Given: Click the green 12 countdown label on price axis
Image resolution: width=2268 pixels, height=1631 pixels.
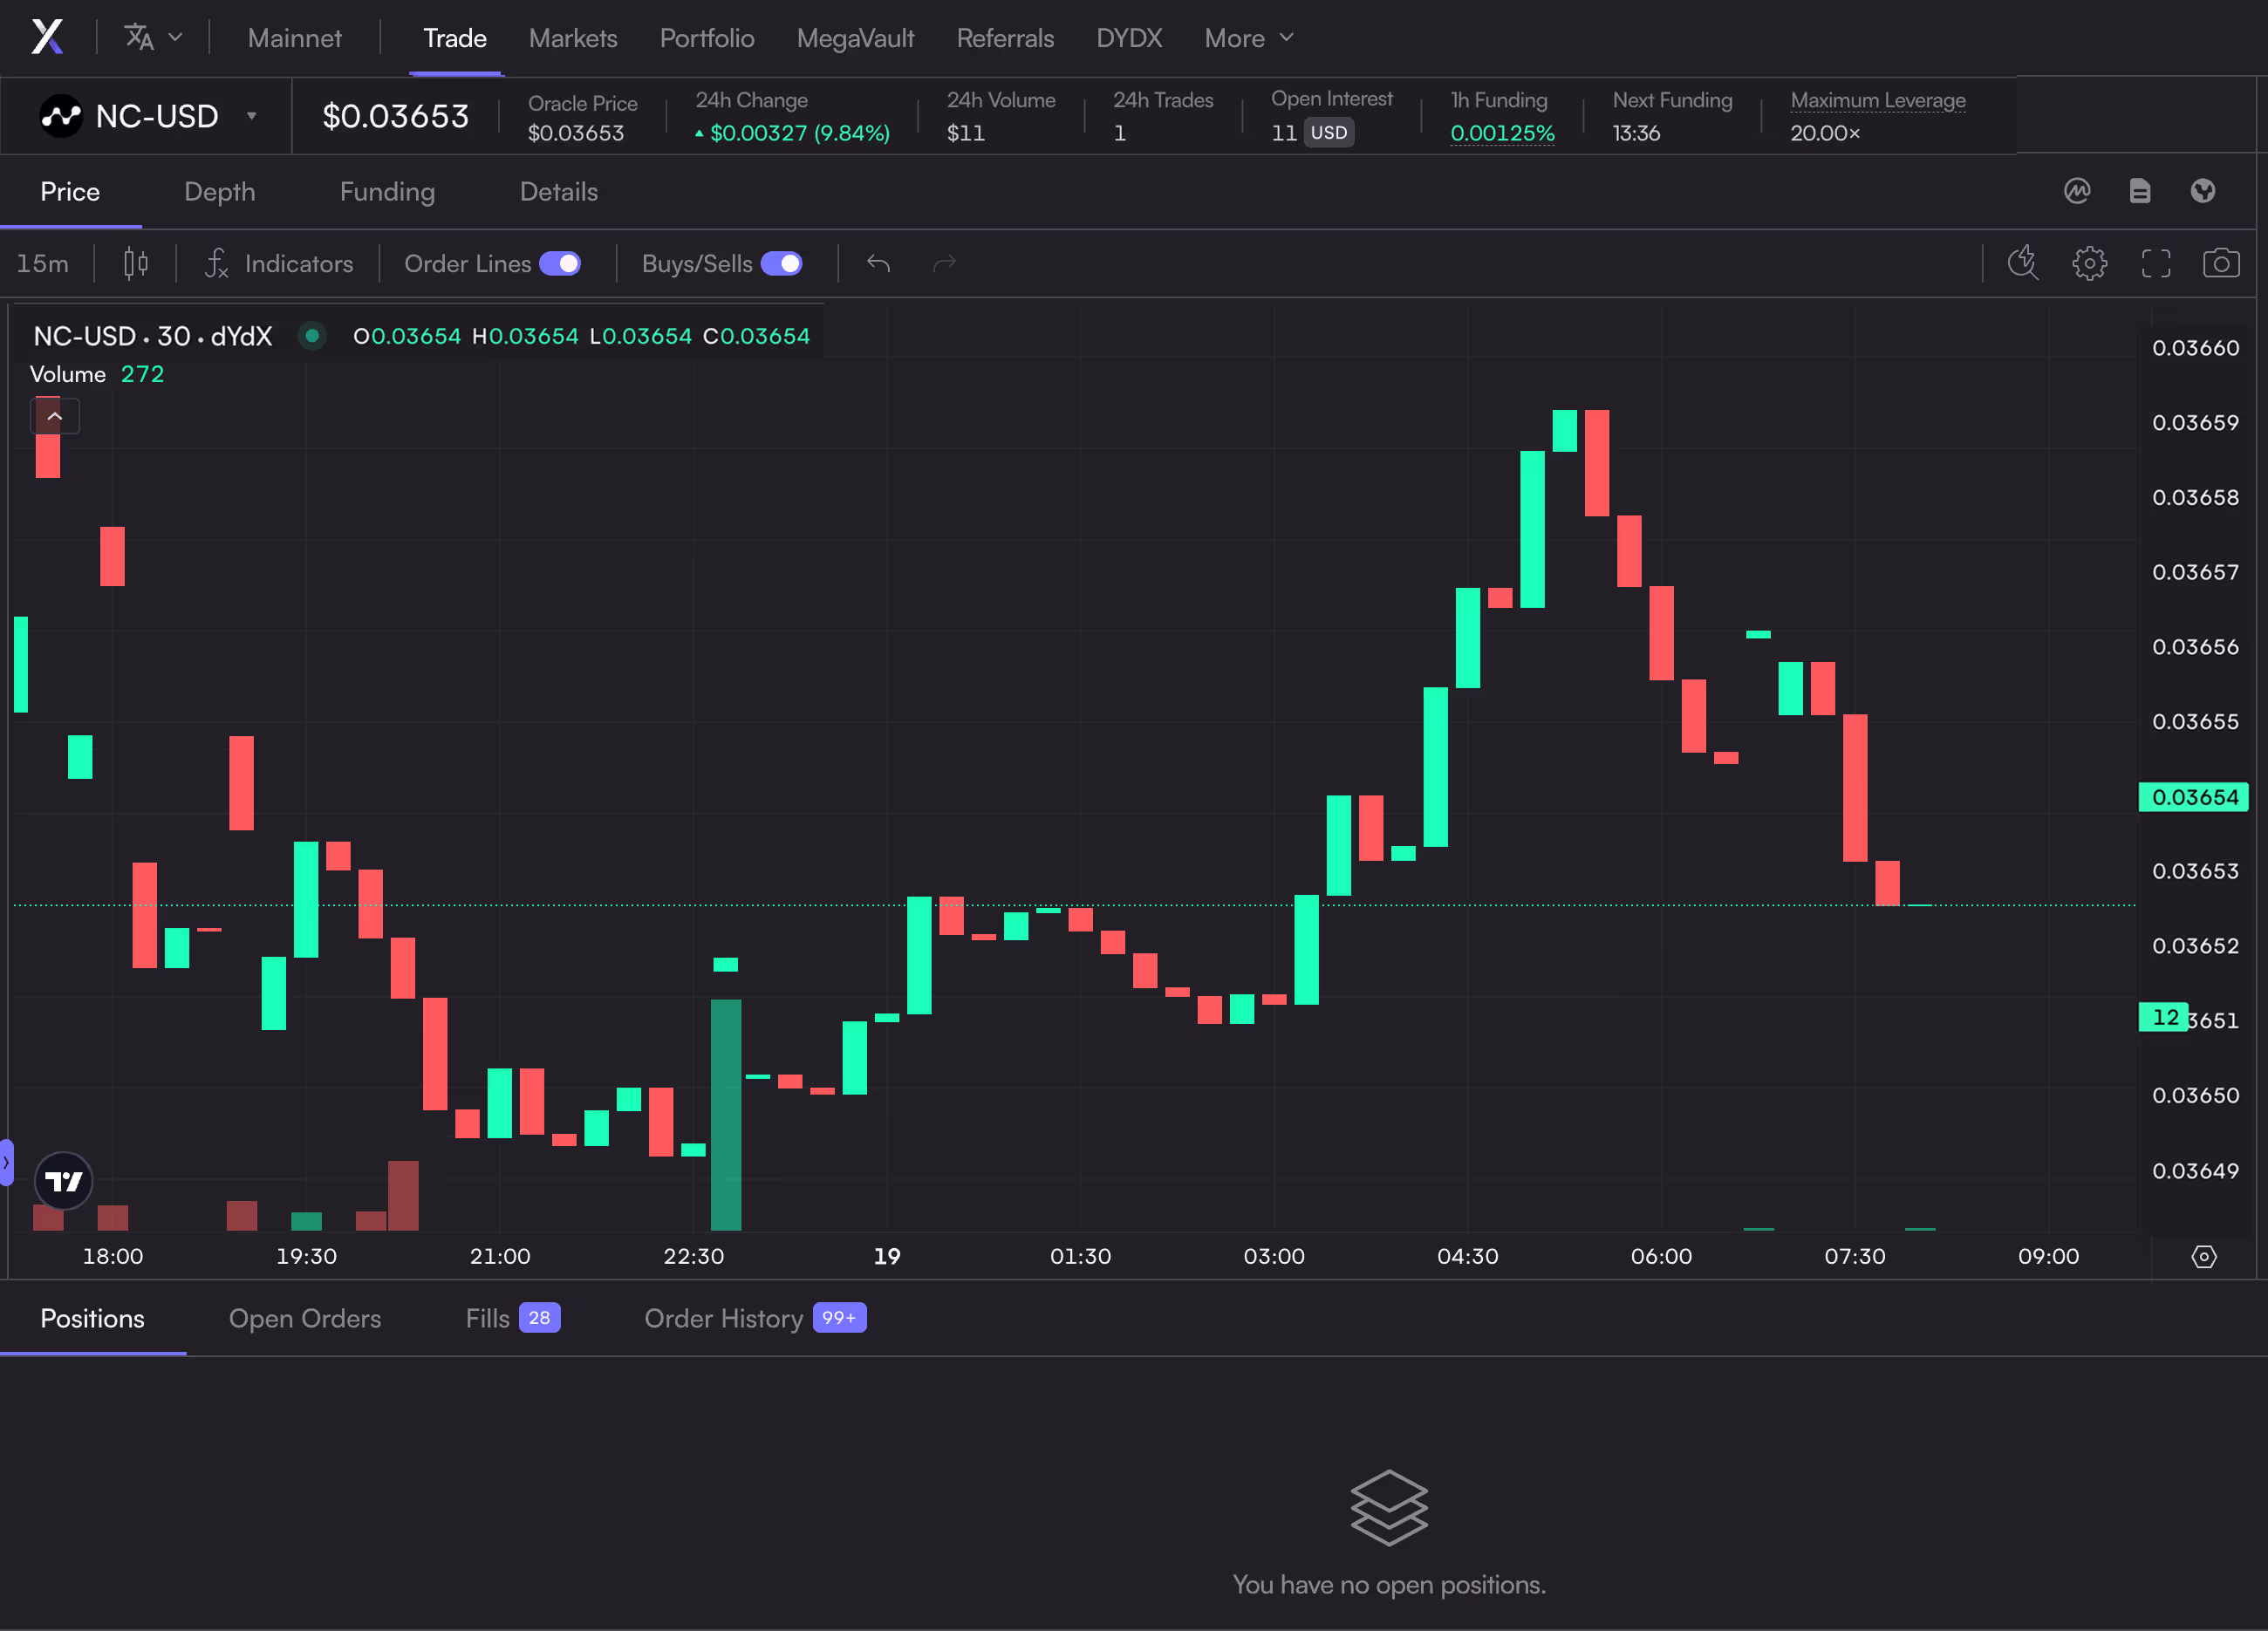Looking at the screenshot, I should (2163, 1017).
